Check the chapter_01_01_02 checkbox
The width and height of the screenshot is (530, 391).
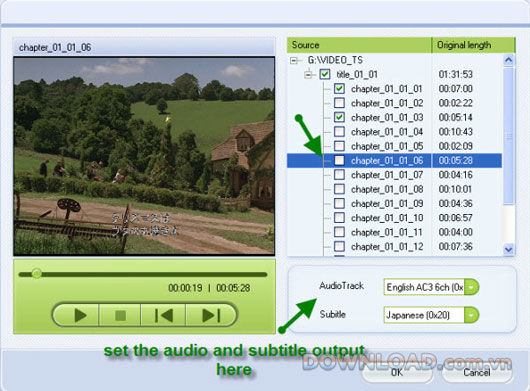point(339,103)
